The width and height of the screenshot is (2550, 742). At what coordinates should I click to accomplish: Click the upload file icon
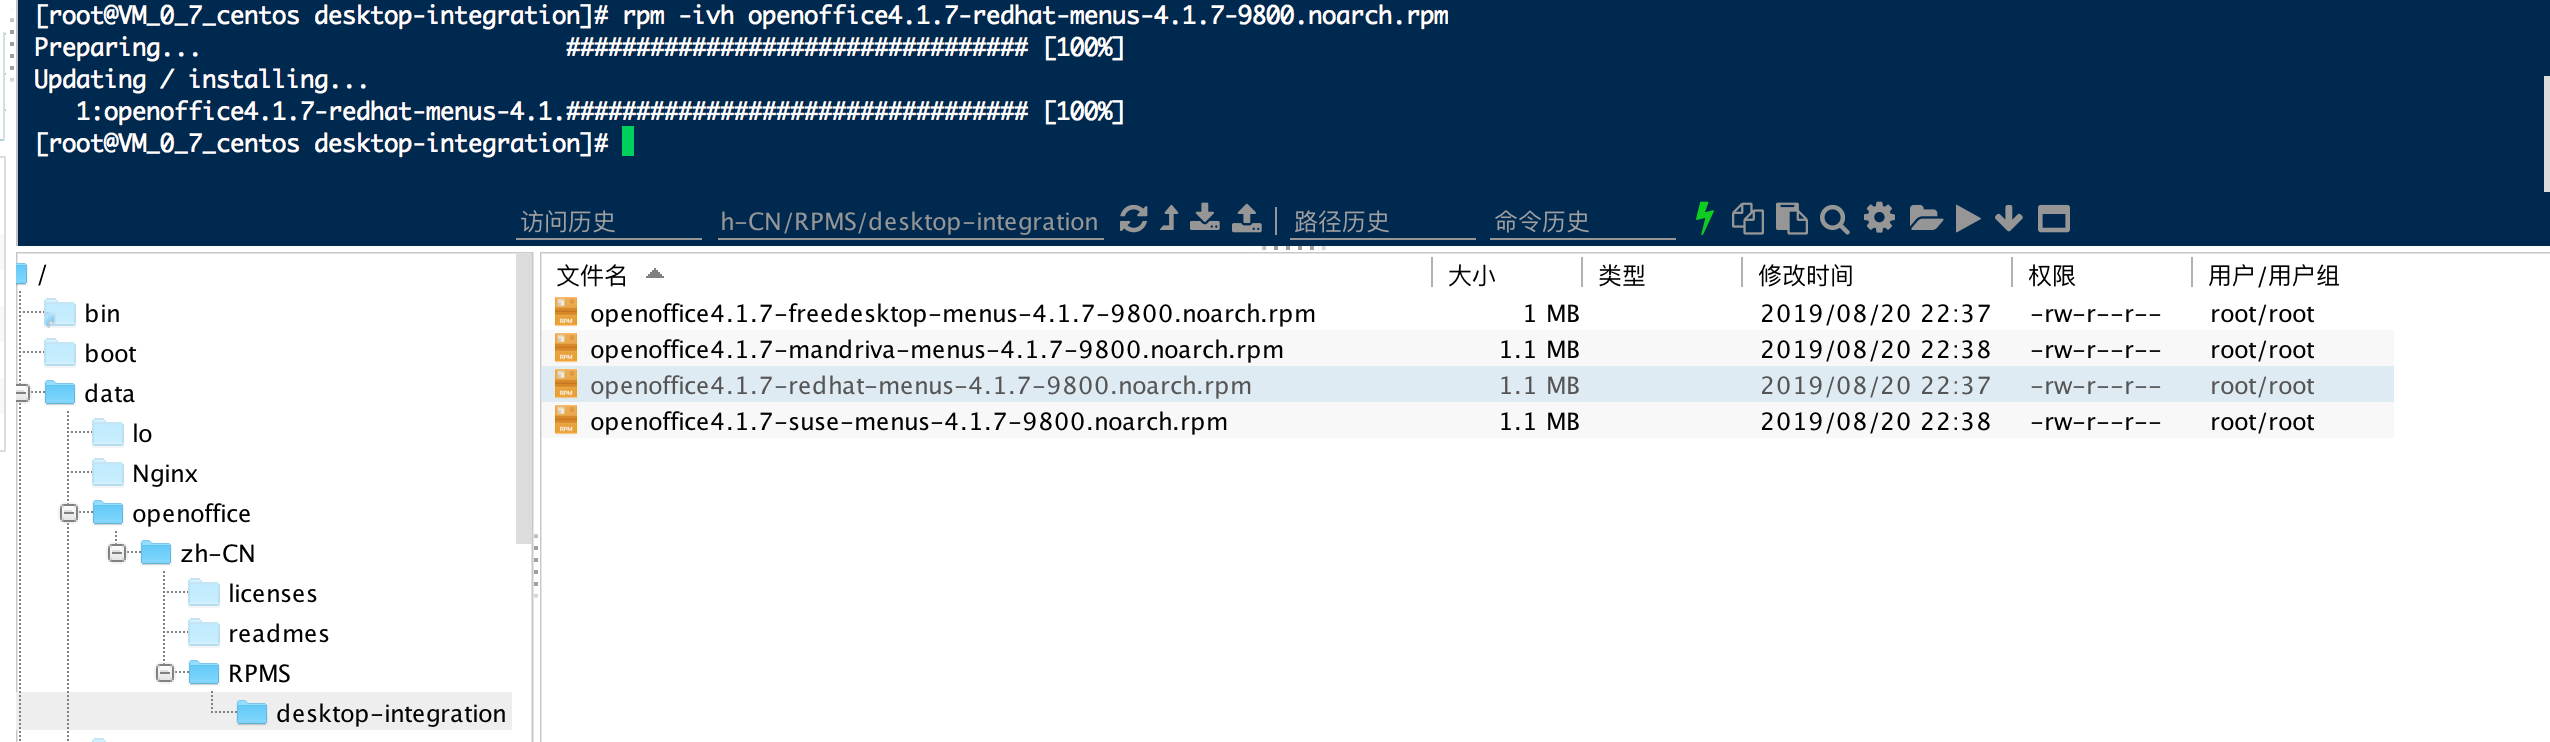click(1247, 218)
